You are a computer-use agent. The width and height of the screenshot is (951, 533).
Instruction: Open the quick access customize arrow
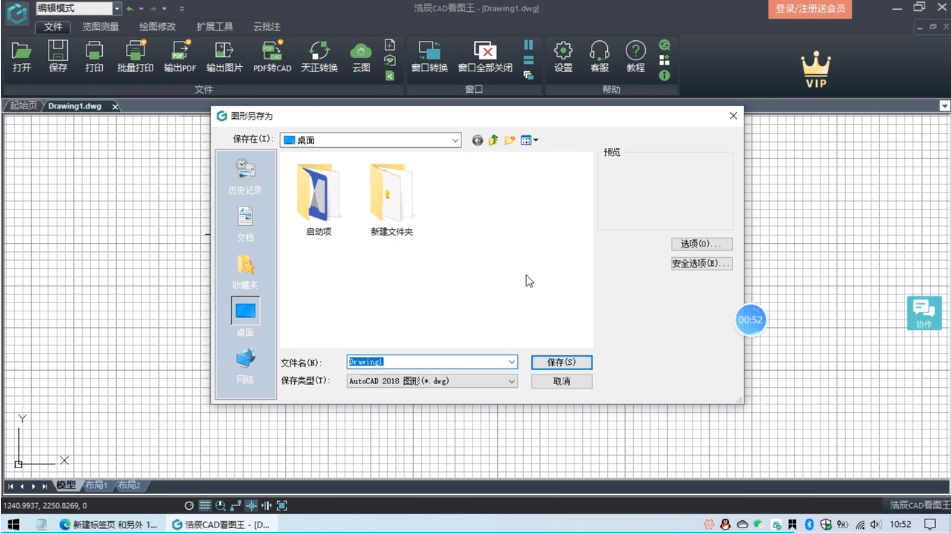181,8
